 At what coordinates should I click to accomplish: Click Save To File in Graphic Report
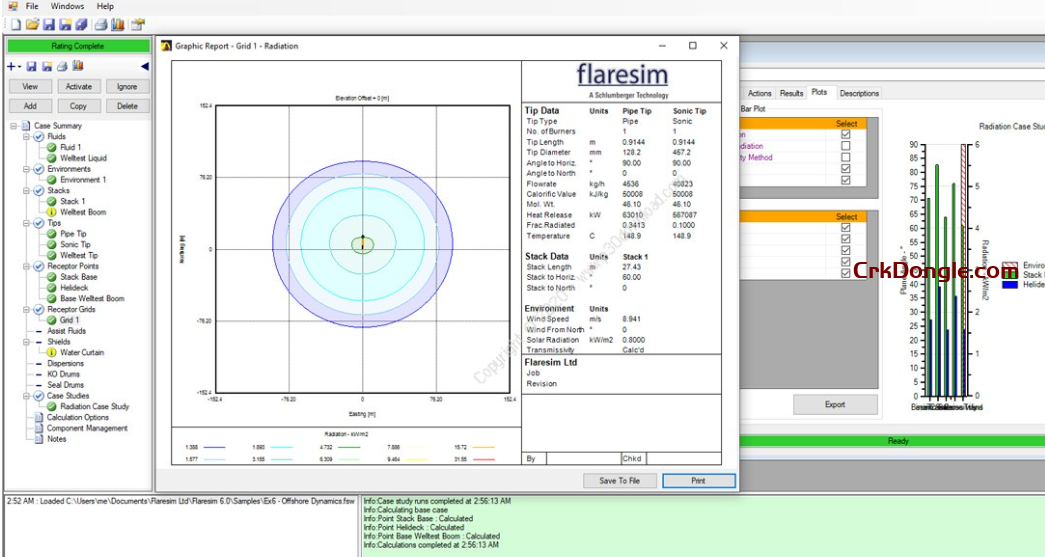(620, 480)
